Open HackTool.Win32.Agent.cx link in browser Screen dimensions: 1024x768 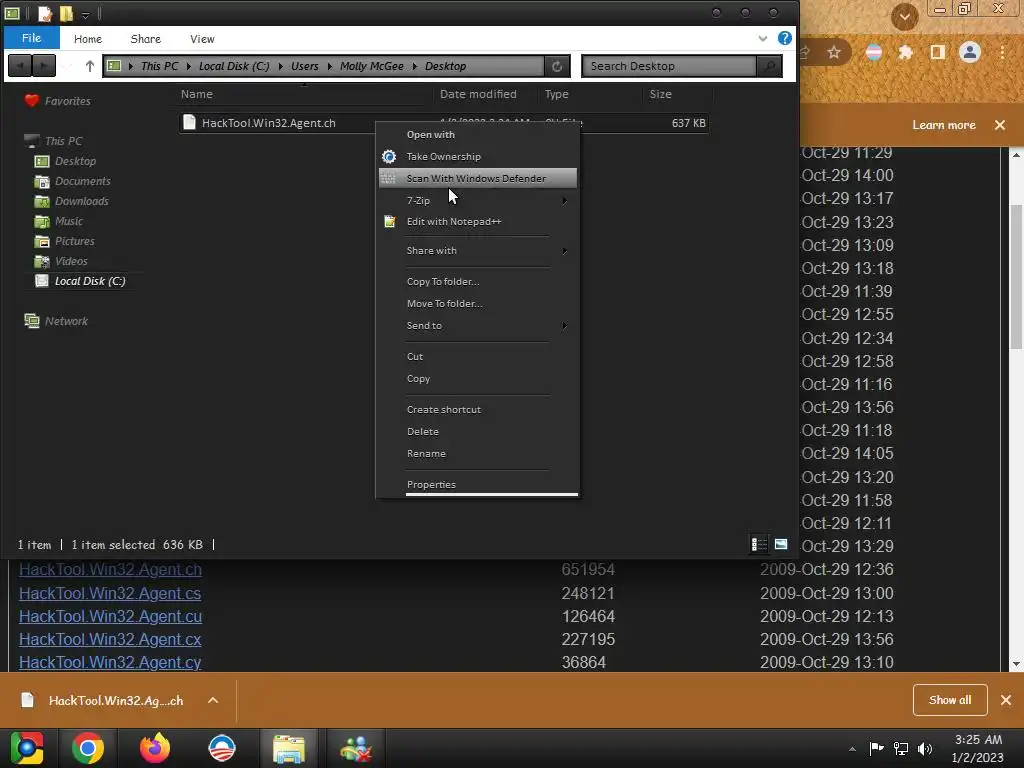110,639
